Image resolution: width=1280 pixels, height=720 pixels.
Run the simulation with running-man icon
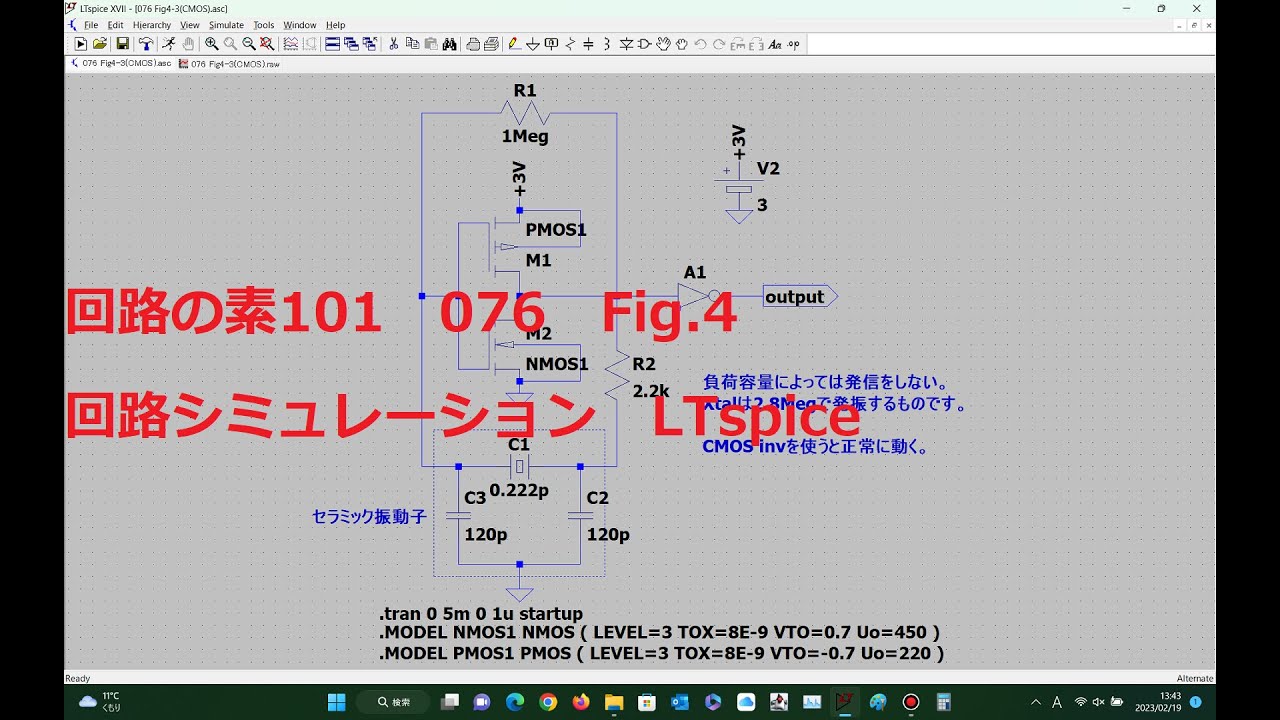(168, 44)
